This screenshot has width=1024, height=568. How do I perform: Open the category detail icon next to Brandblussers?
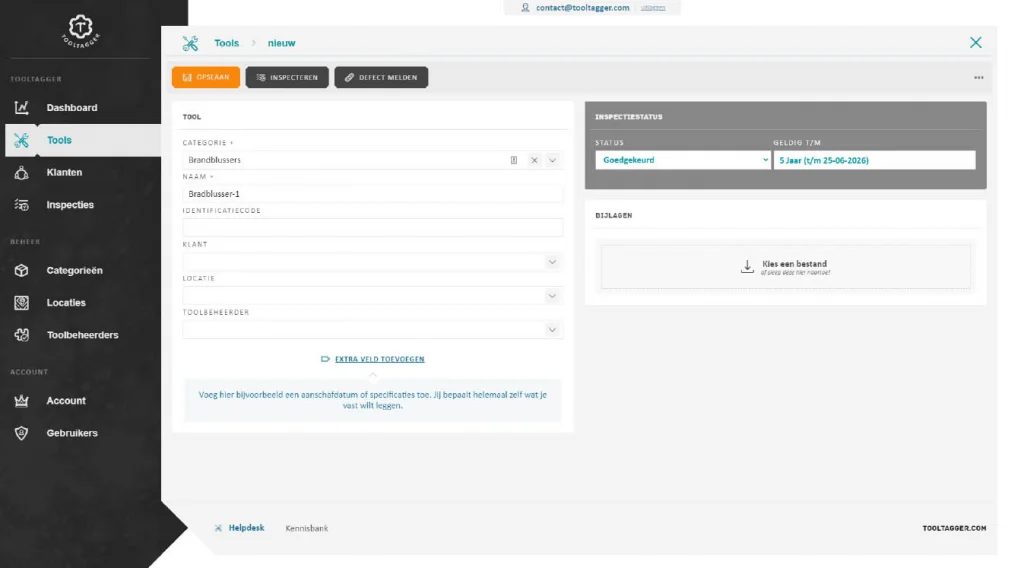(x=514, y=160)
